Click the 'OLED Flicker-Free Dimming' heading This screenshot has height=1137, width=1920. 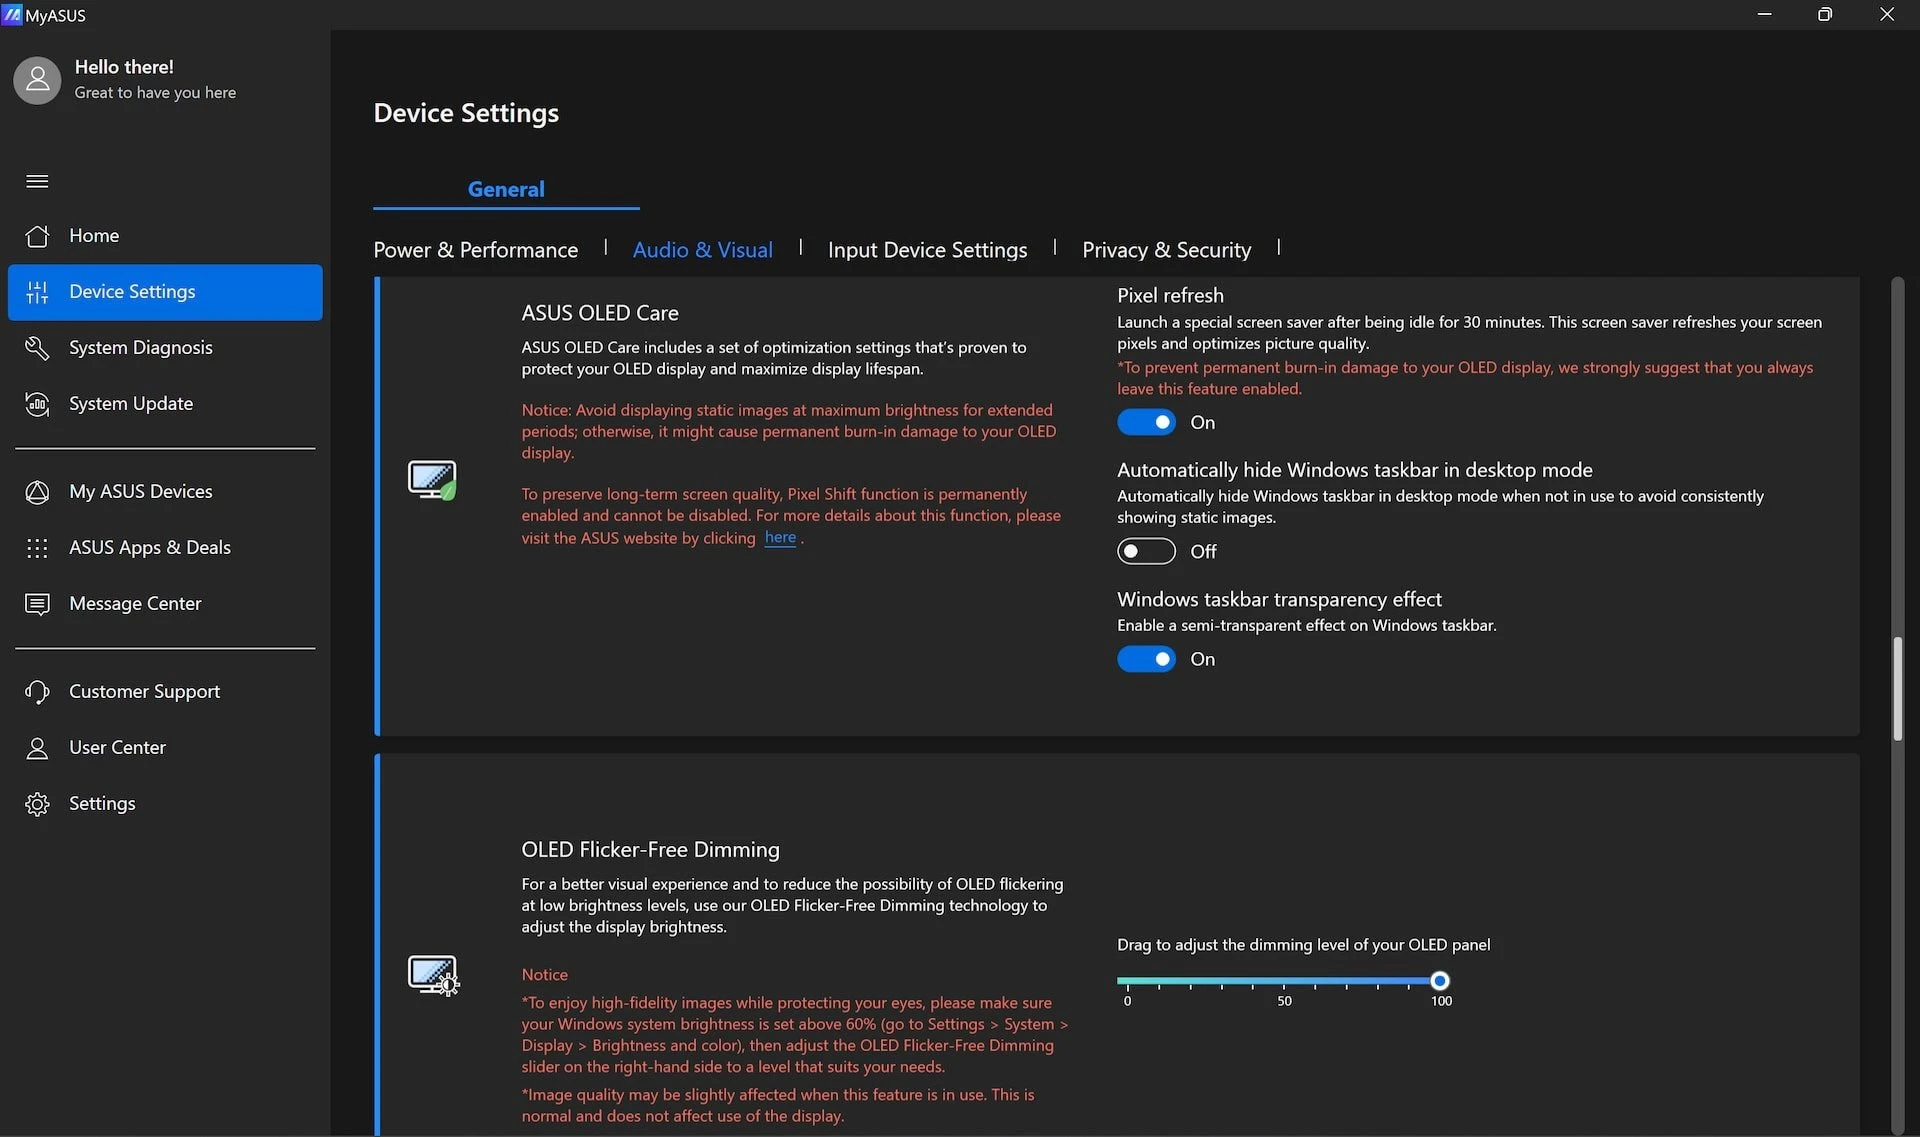(x=650, y=850)
